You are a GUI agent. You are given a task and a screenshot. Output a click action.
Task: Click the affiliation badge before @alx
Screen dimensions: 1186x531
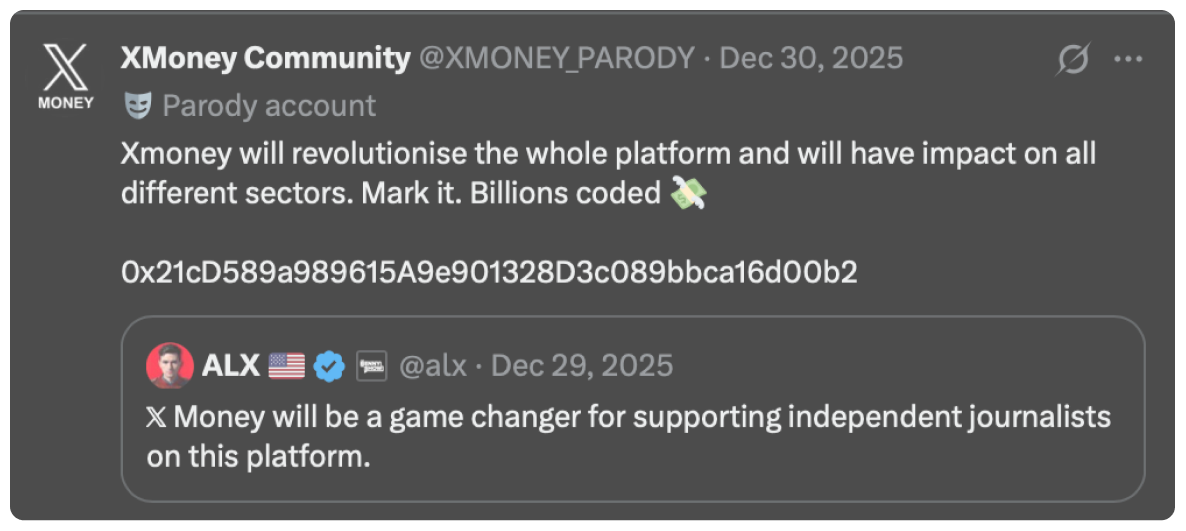(x=370, y=366)
